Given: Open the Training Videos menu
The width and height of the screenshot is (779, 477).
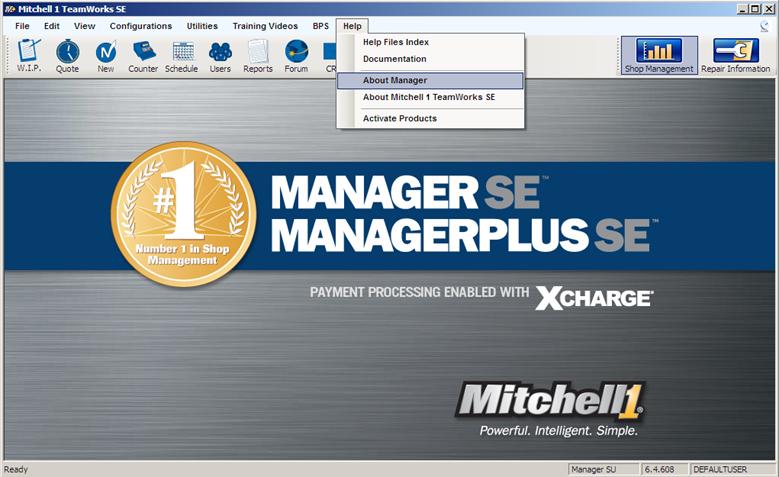Looking at the screenshot, I should tap(265, 26).
